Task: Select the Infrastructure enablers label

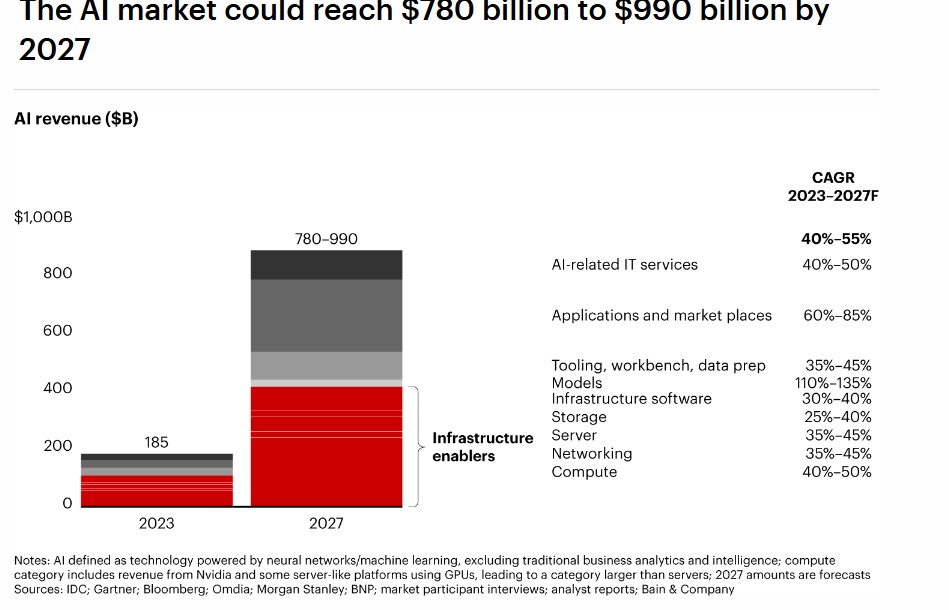Action: coord(482,447)
